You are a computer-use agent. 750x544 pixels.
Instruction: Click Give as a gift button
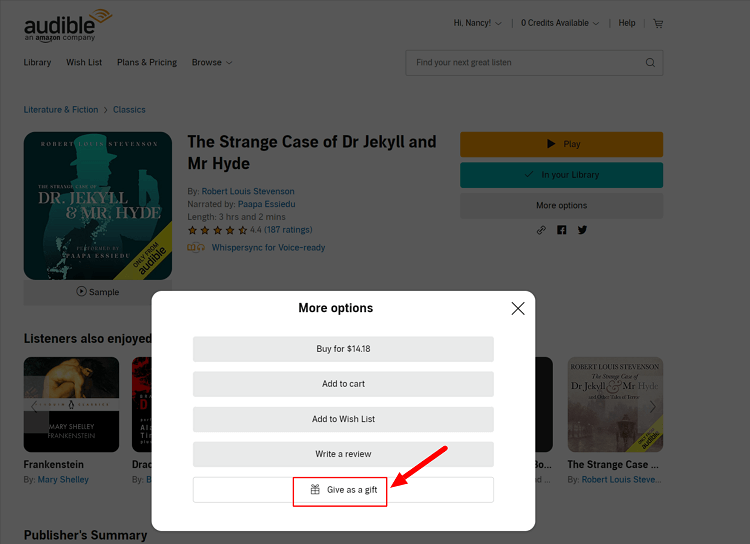(x=343, y=490)
